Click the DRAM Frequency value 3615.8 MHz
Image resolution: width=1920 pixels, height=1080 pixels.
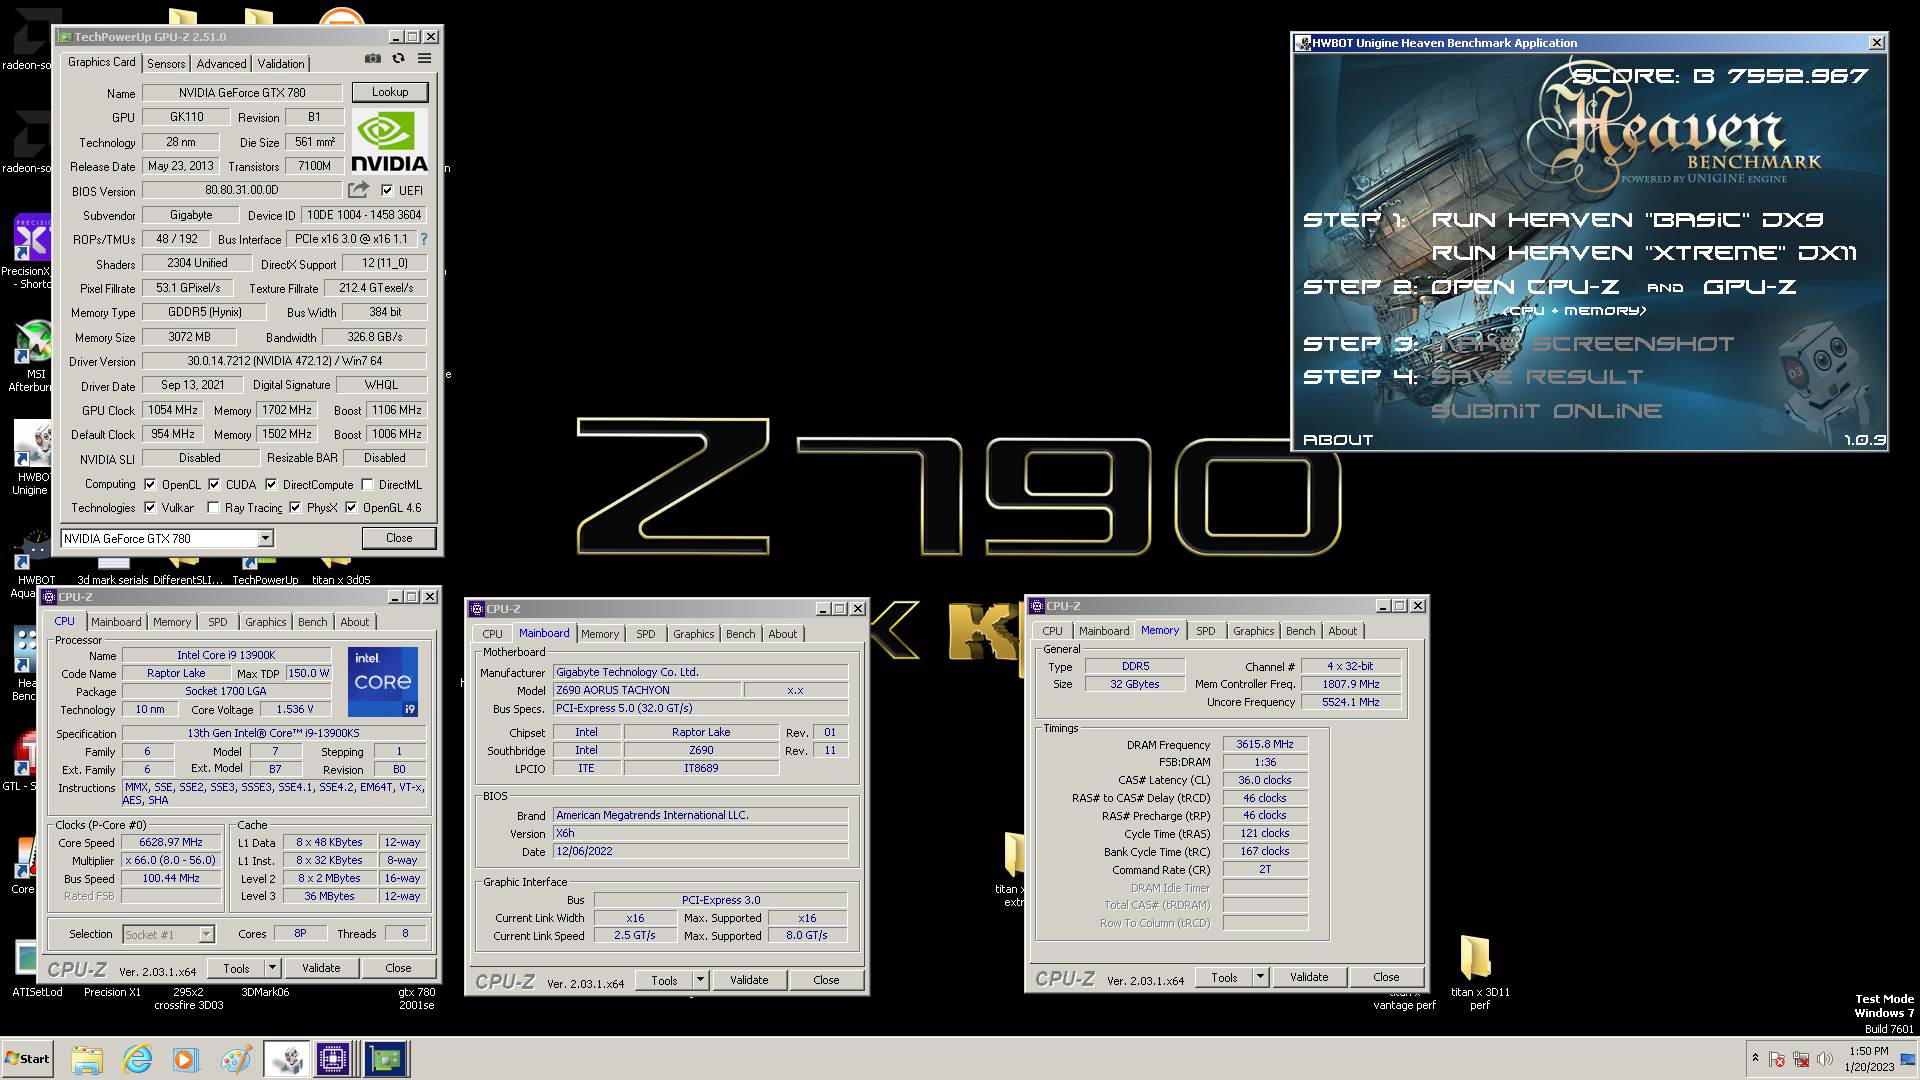pyautogui.click(x=1264, y=744)
